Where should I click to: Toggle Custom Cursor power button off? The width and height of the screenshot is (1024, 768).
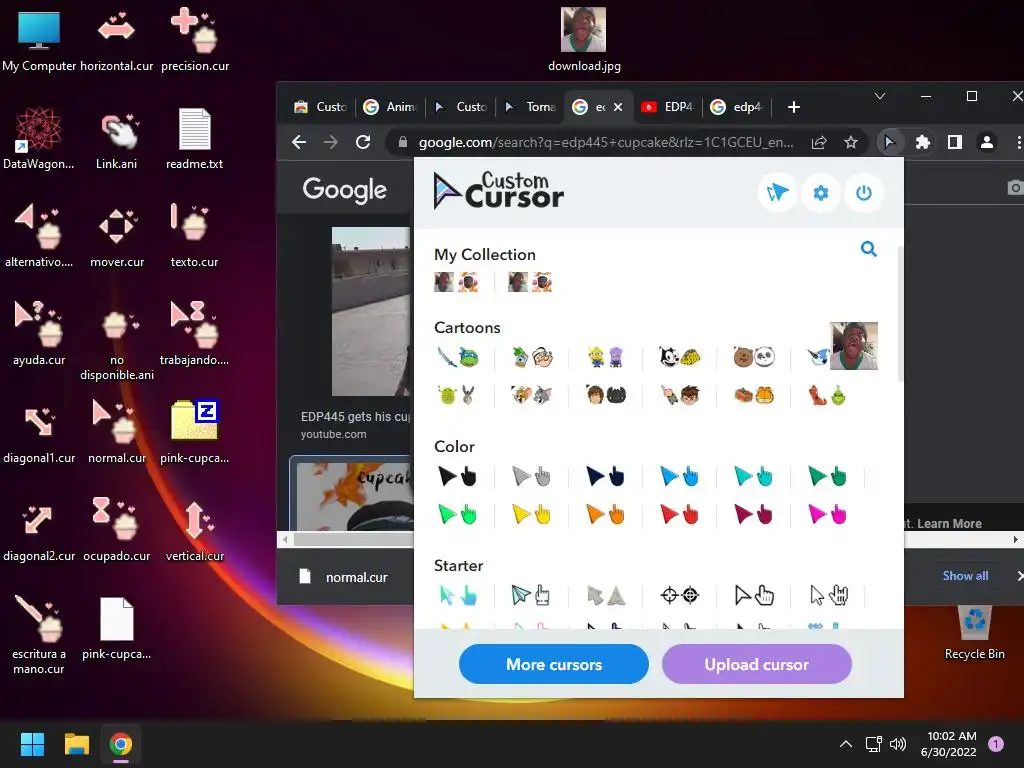pyautogui.click(x=863, y=193)
